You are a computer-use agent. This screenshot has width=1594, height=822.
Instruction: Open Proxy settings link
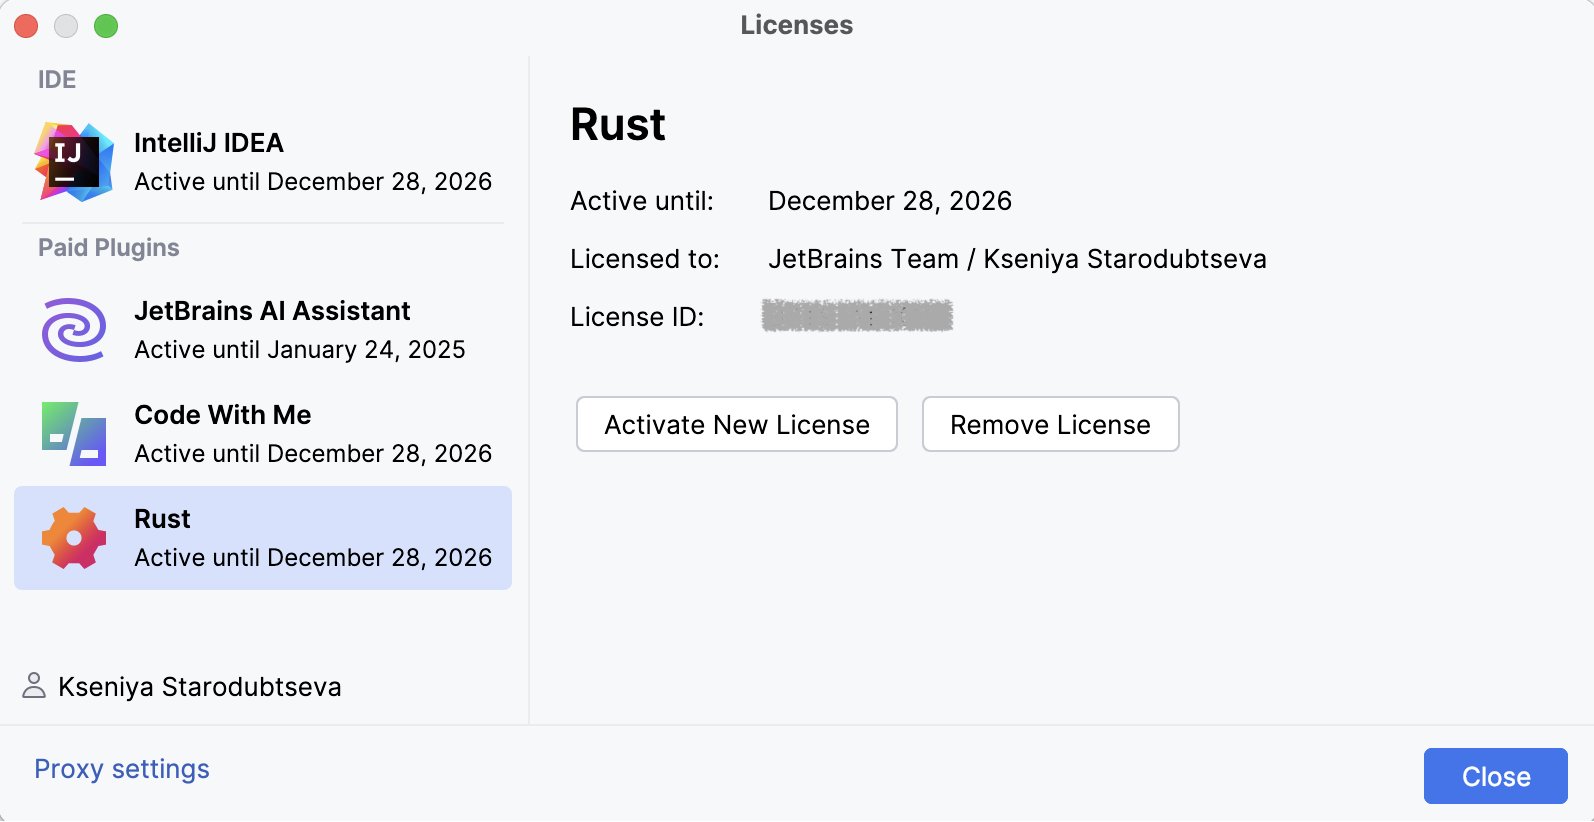[x=122, y=769]
